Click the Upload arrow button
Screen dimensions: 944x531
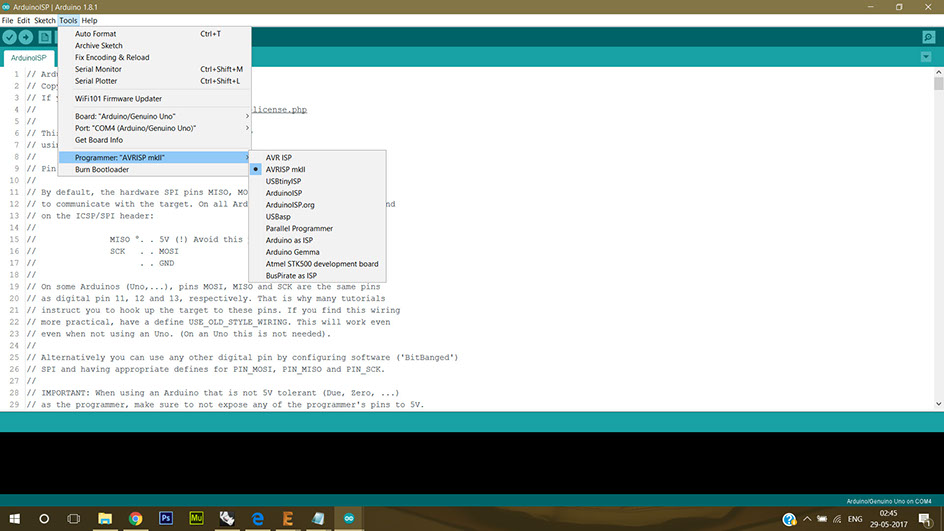26,37
